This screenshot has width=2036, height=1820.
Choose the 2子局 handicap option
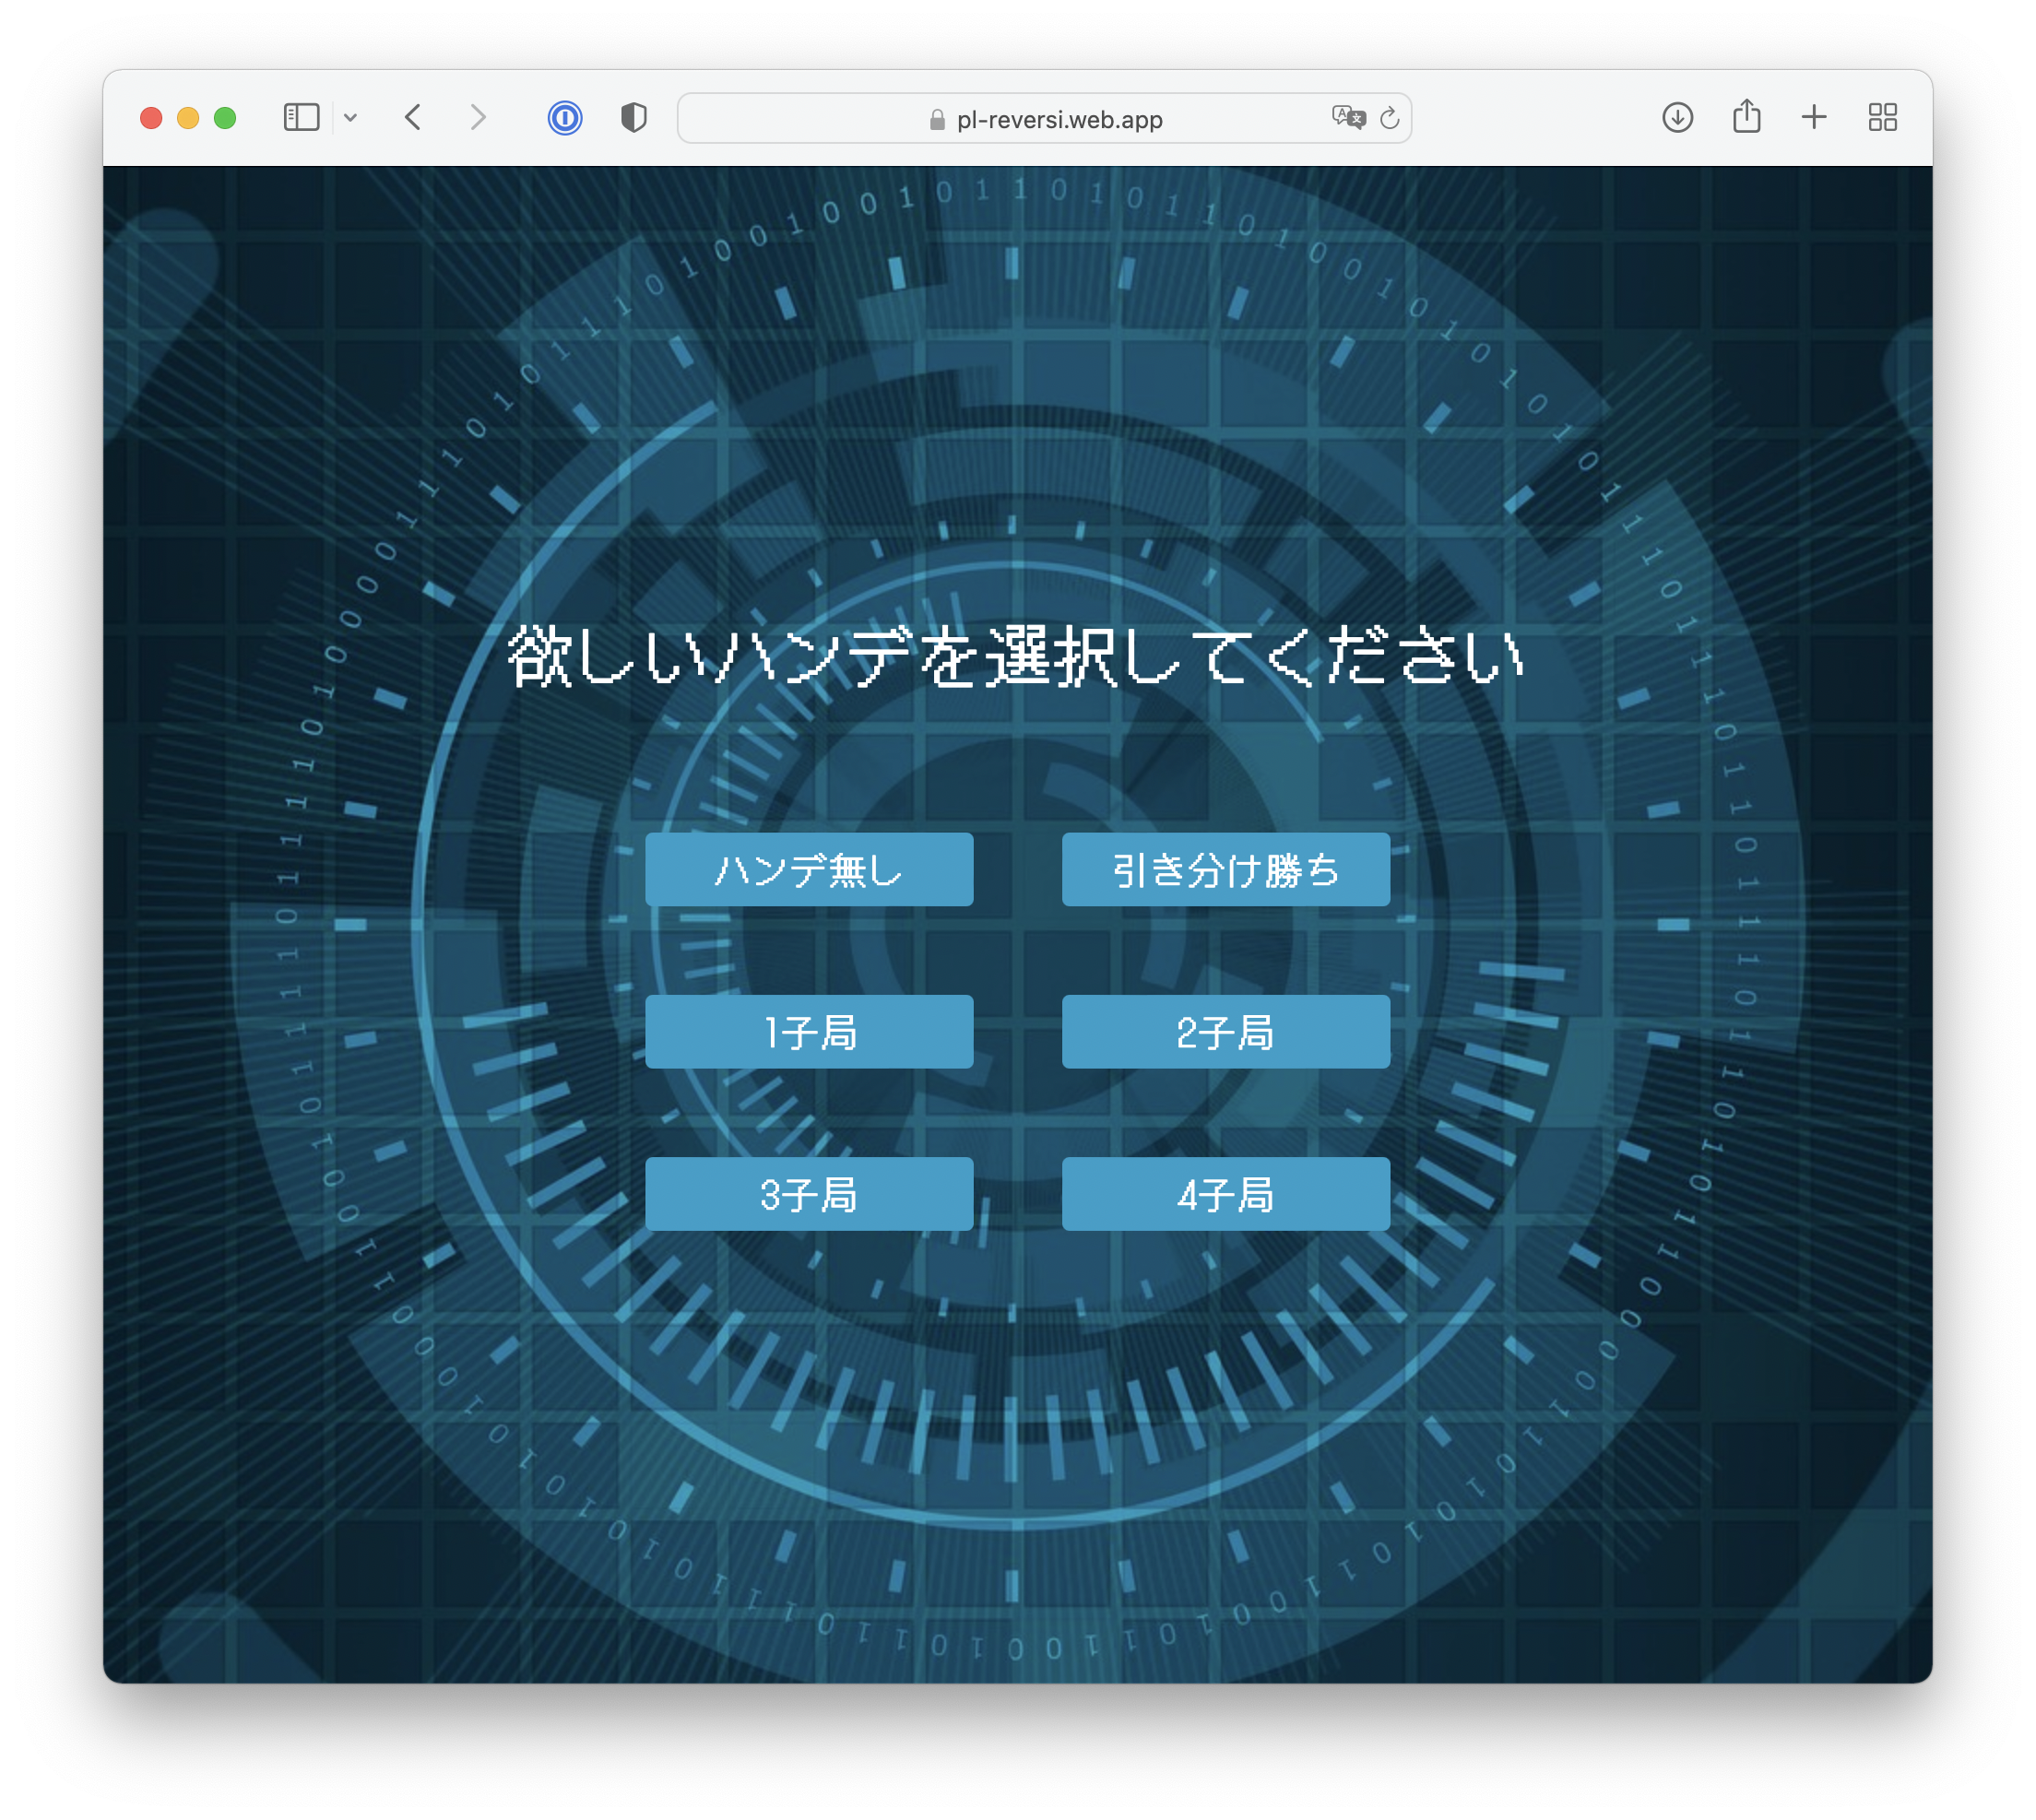pos(1225,1031)
